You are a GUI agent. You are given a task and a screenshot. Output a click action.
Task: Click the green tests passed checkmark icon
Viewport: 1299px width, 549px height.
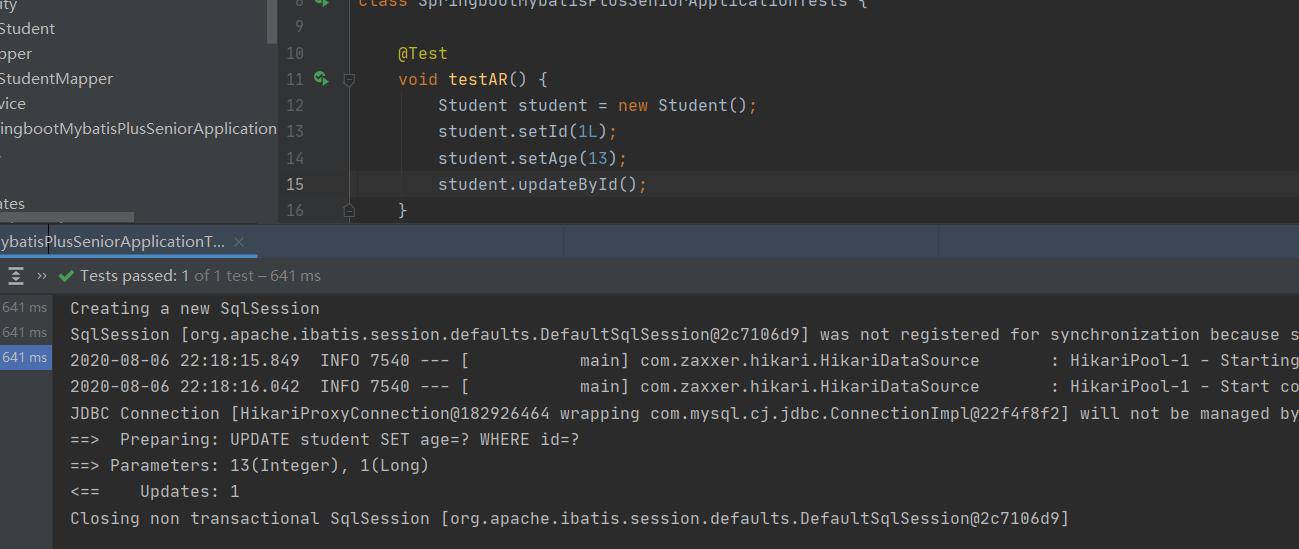[66, 276]
